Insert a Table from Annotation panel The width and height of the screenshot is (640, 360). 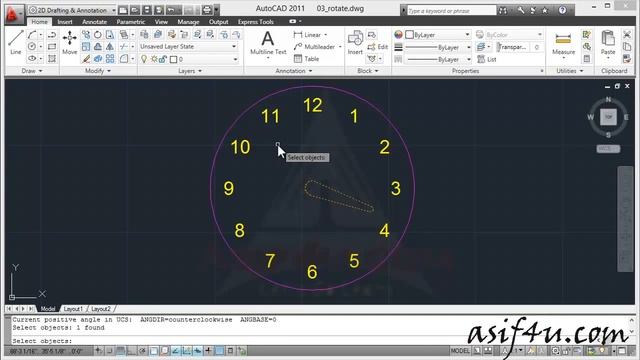coord(307,59)
